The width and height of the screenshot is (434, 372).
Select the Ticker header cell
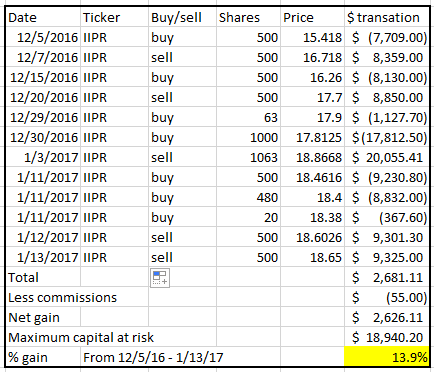pos(114,17)
